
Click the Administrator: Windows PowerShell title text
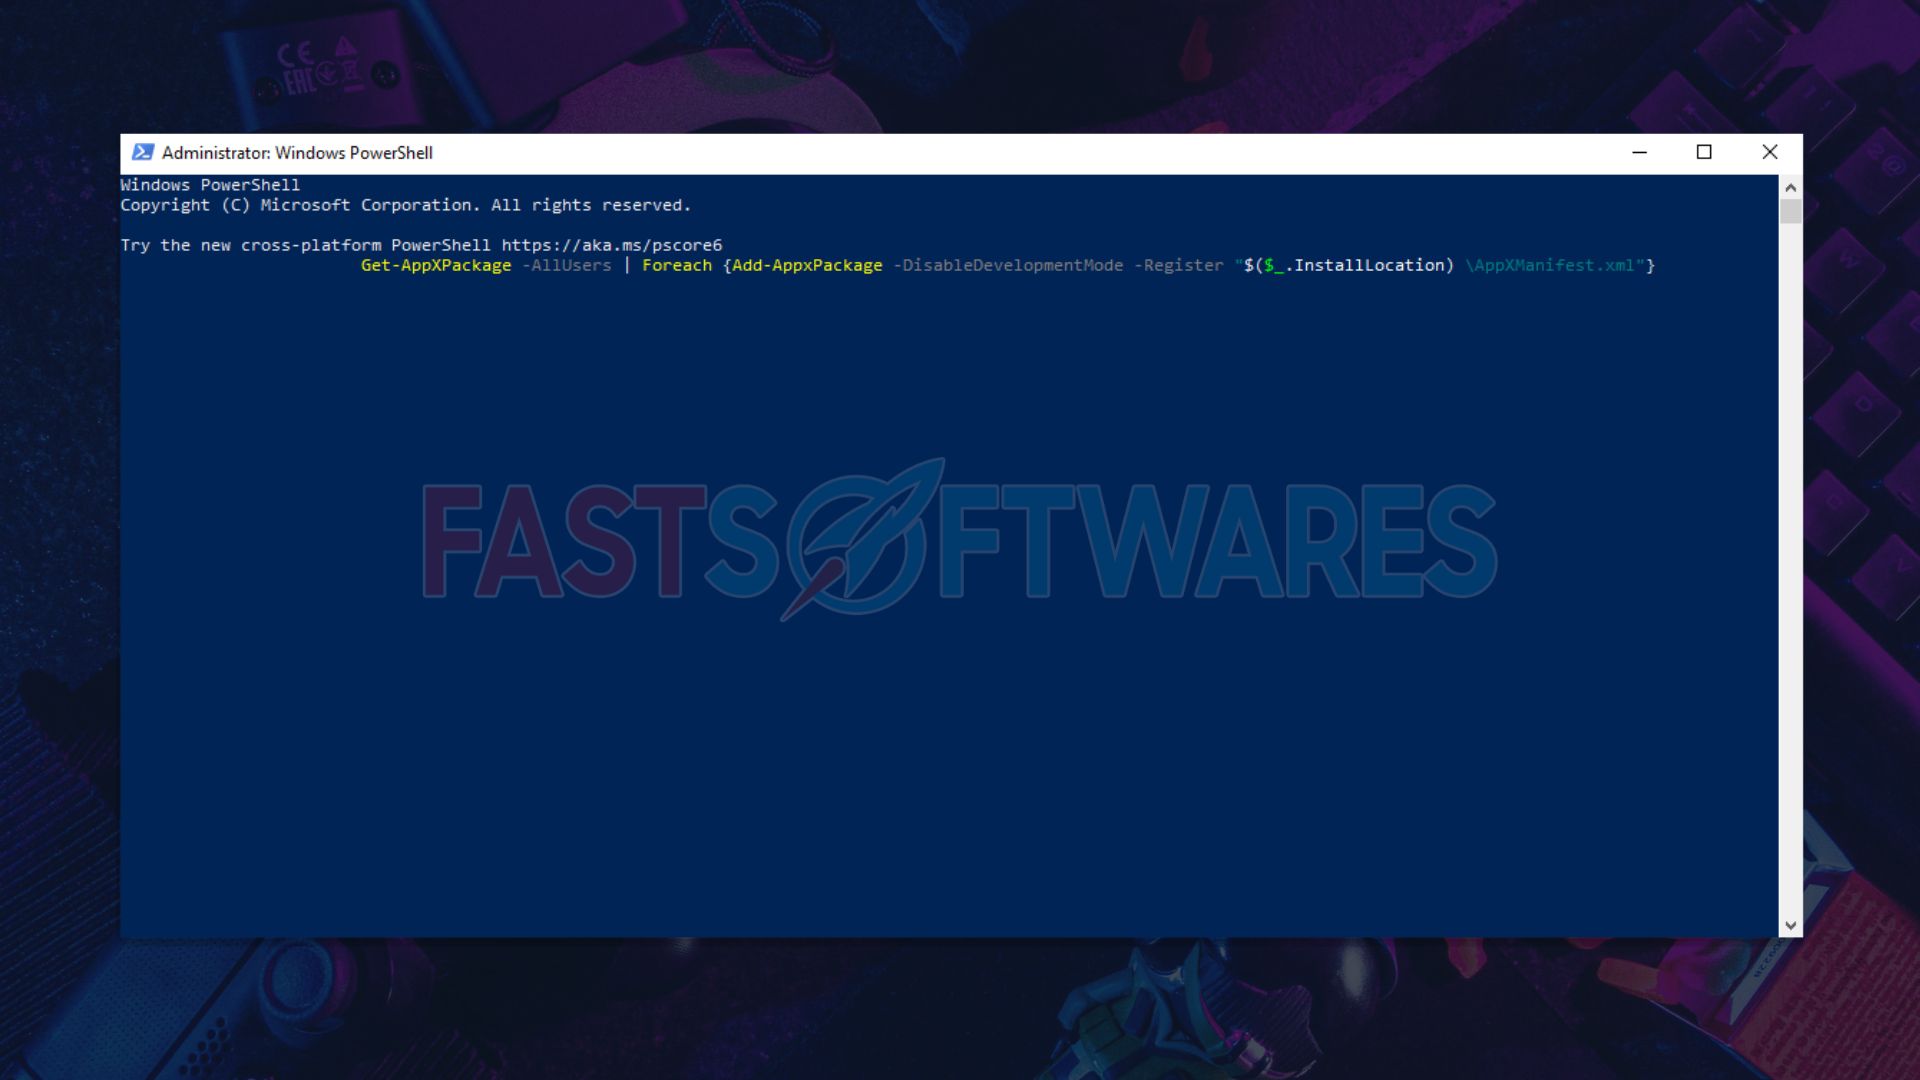pyautogui.click(x=297, y=153)
